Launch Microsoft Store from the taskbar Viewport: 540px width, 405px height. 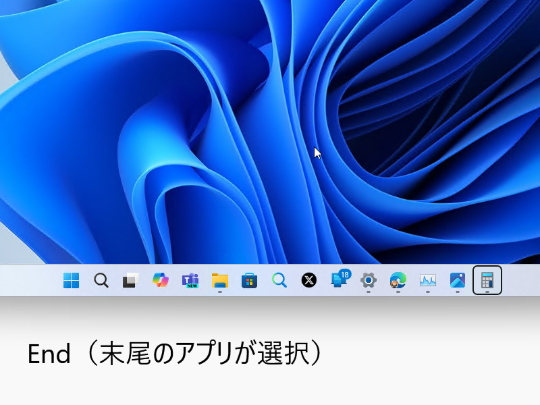(x=249, y=280)
